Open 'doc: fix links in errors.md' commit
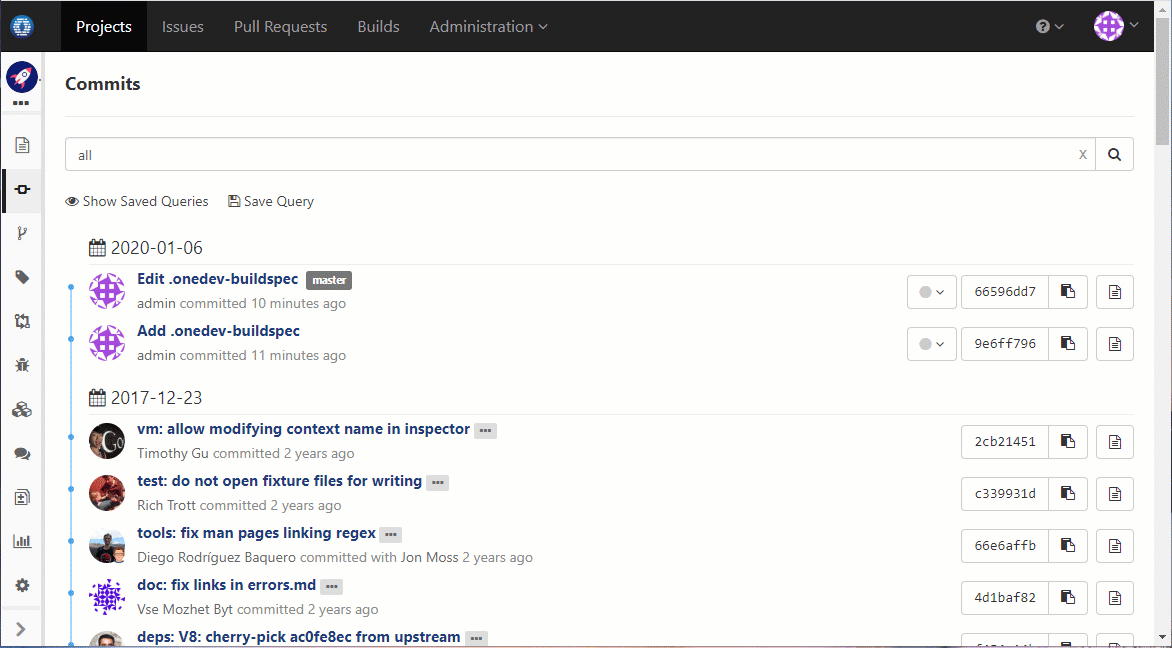Image resolution: width=1172 pixels, height=648 pixels. [x=226, y=585]
